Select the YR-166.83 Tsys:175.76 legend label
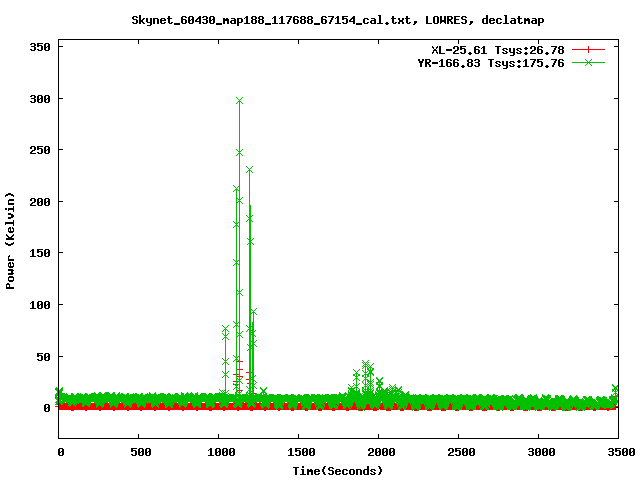 [491, 63]
